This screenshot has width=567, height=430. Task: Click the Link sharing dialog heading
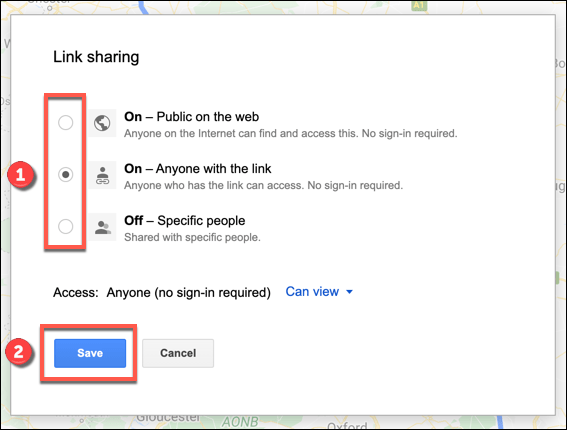tap(96, 57)
